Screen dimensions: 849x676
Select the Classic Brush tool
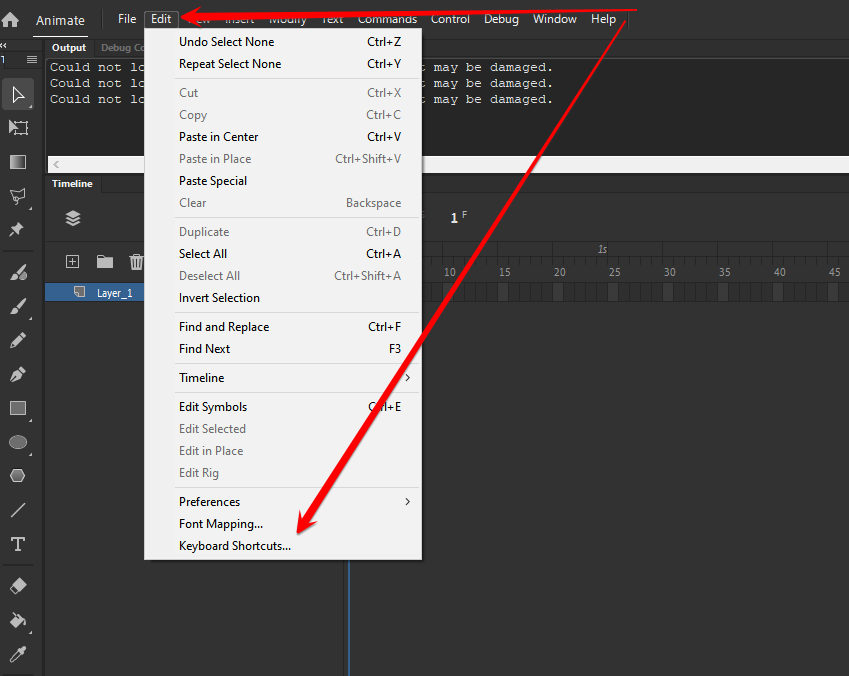pyautogui.click(x=18, y=307)
